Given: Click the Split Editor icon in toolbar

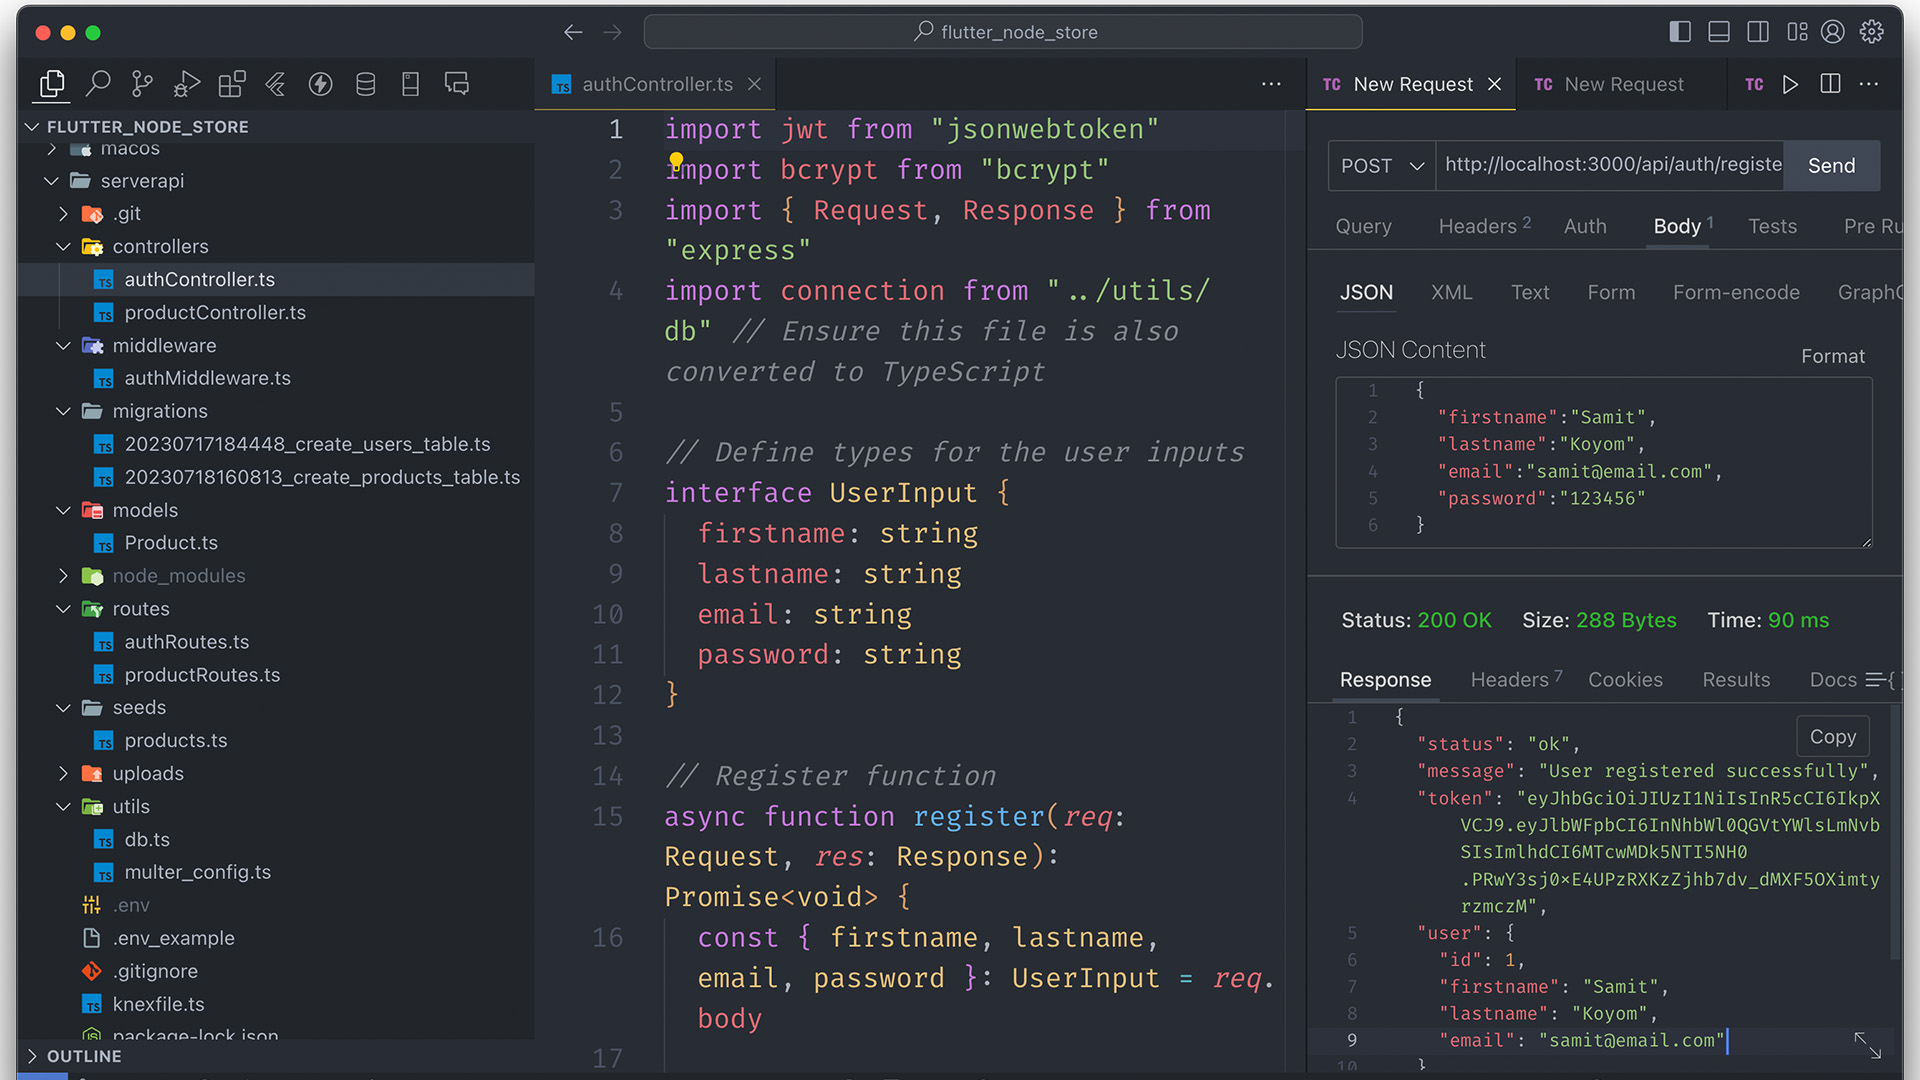Looking at the screenshot, I should pyautogui.click(x=1830, y=83).
